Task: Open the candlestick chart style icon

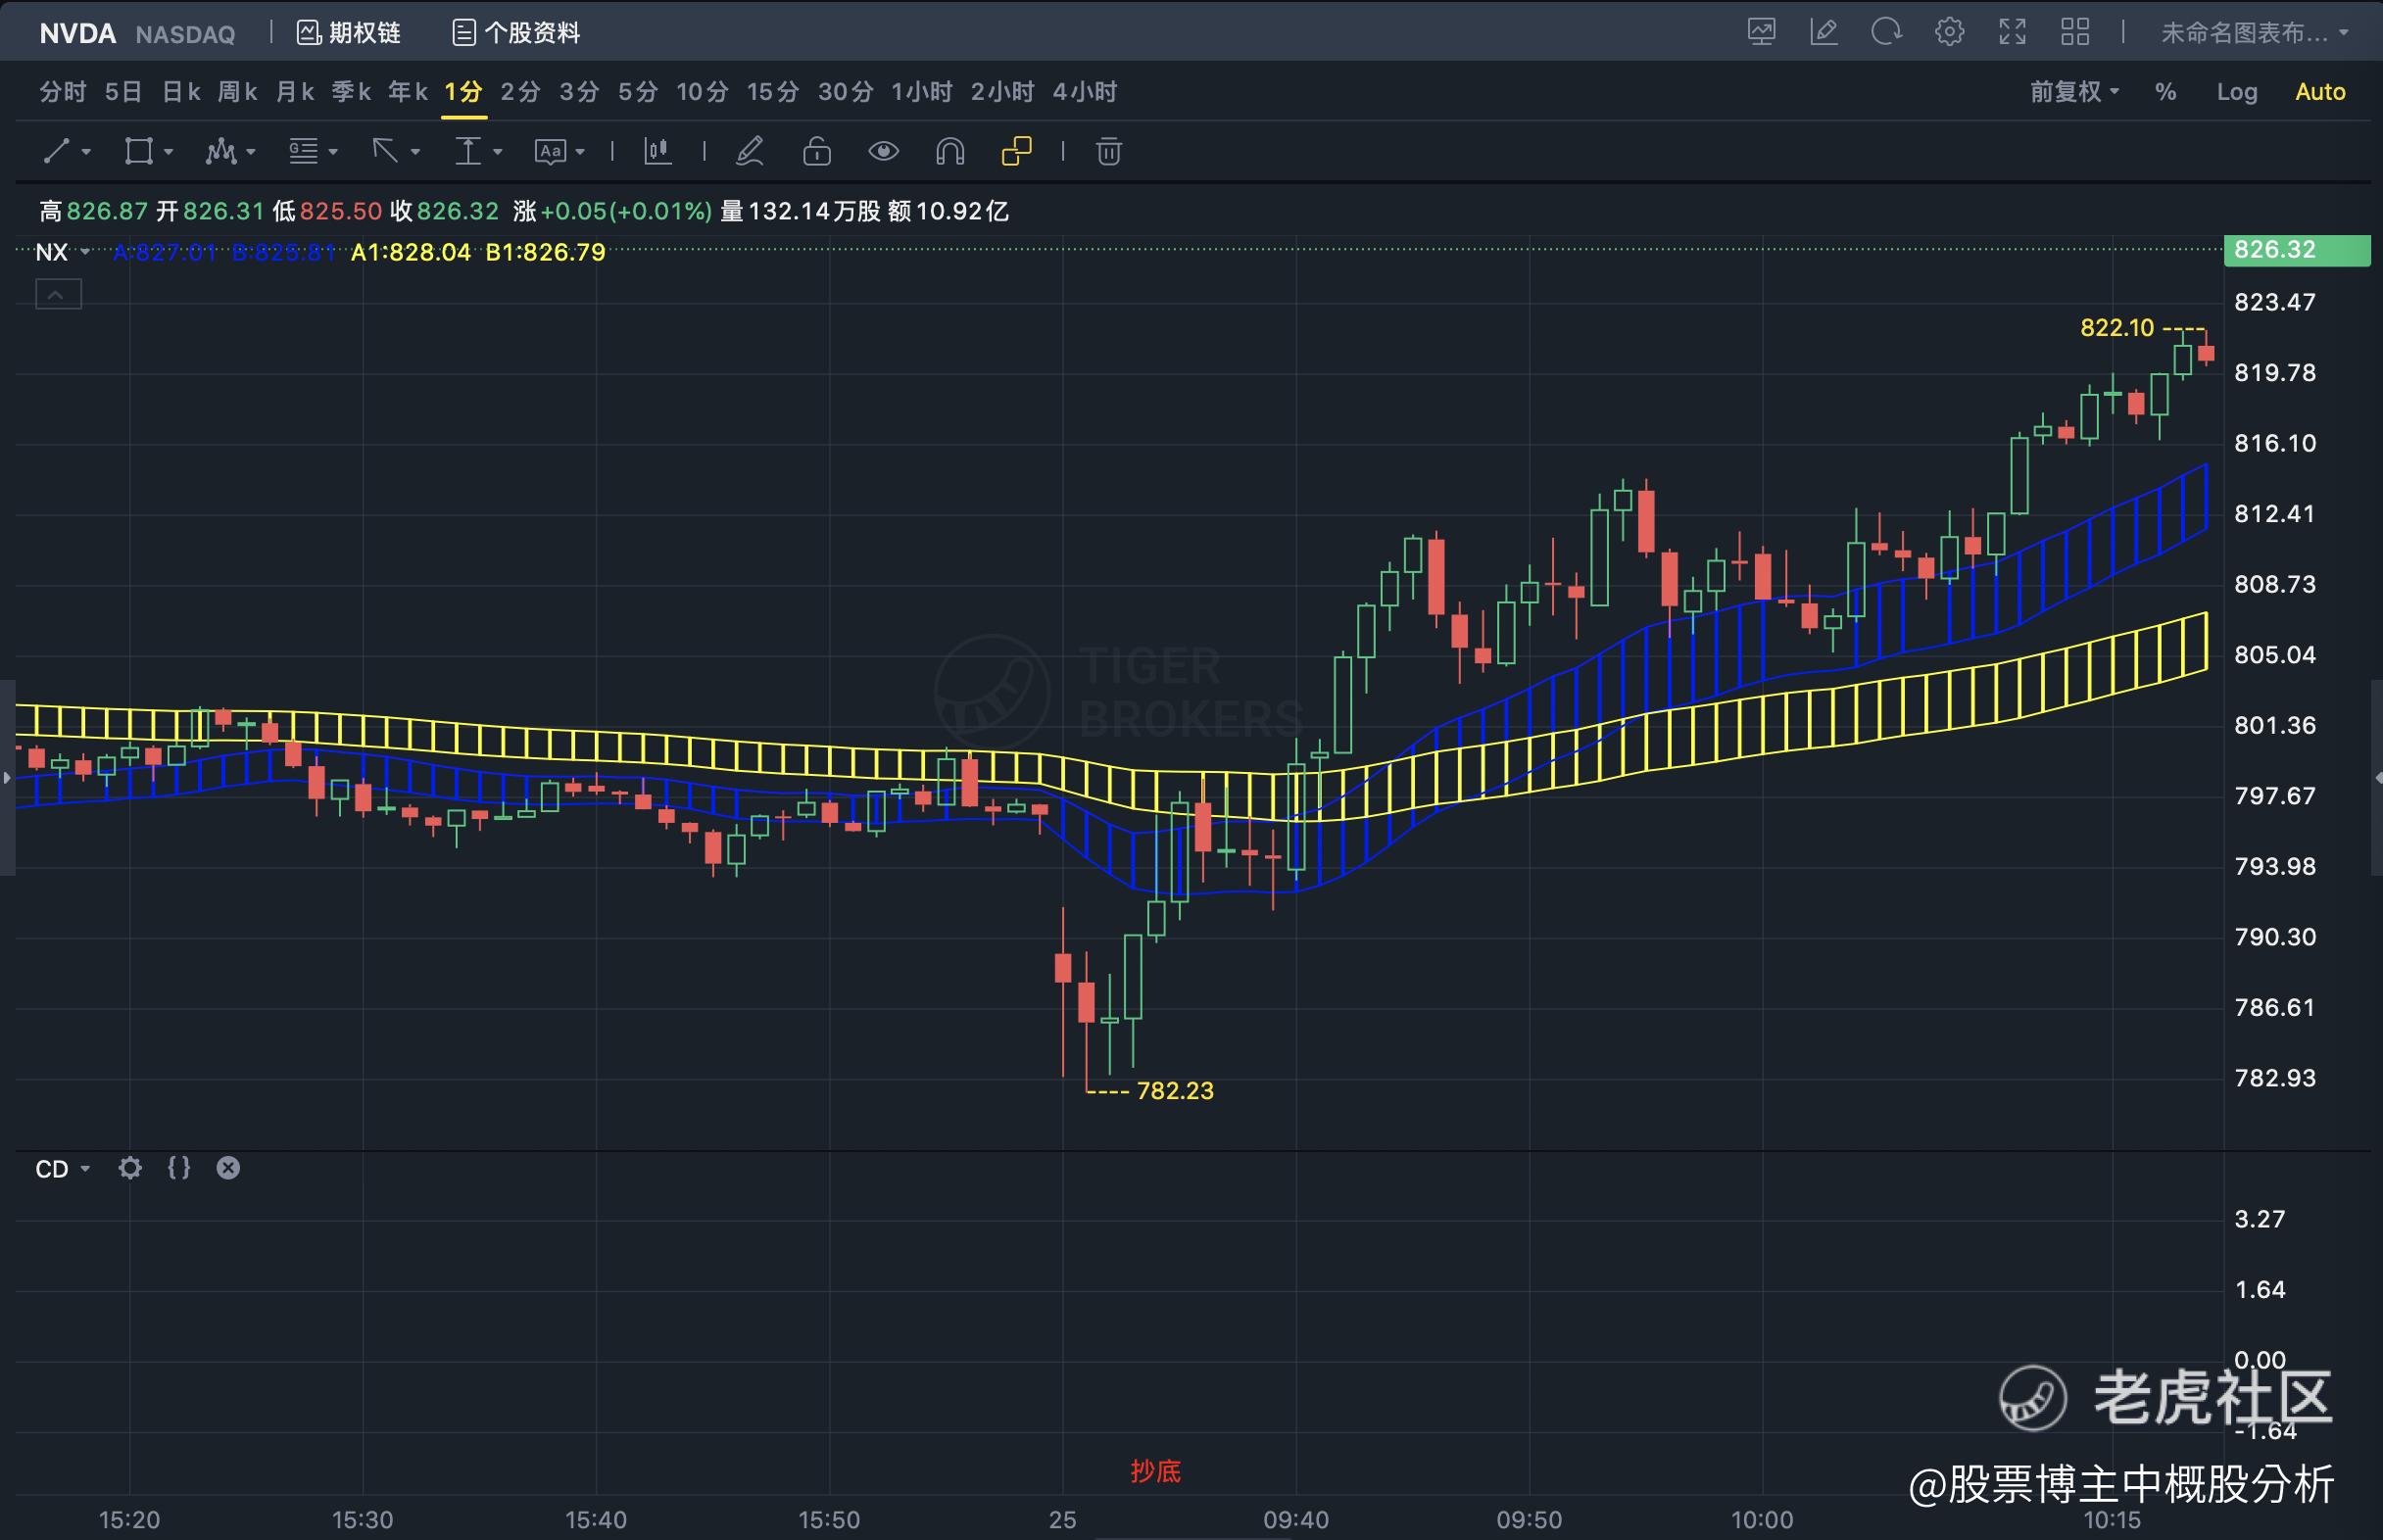Action: click(x=657, y=151)
